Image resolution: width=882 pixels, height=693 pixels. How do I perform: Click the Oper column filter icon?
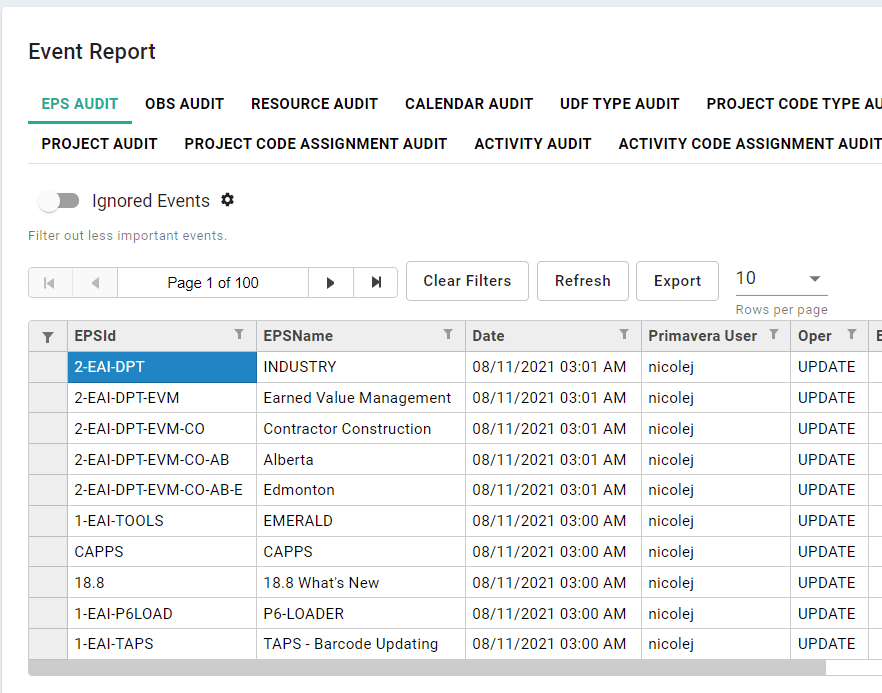(x=852, y=335)
